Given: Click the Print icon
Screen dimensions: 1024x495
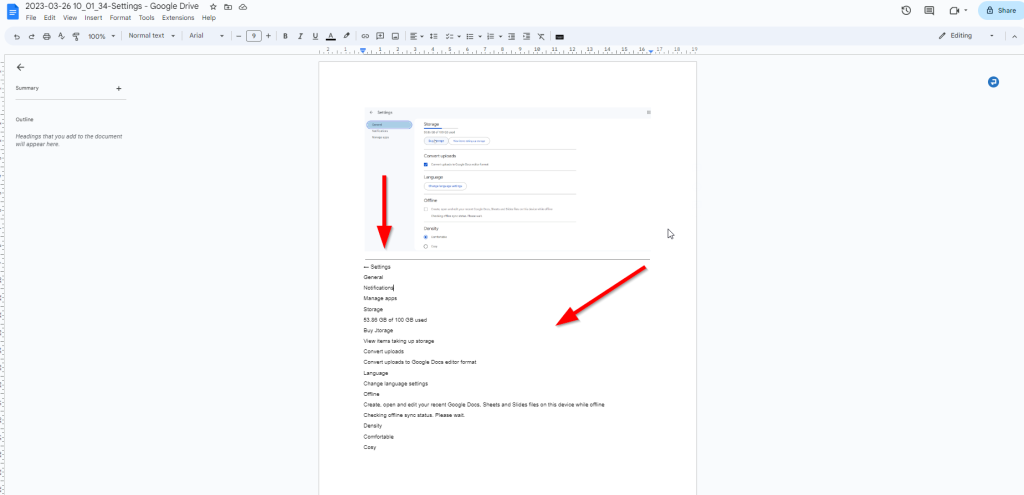Looking at the screenshot, I should coord(47,36).
